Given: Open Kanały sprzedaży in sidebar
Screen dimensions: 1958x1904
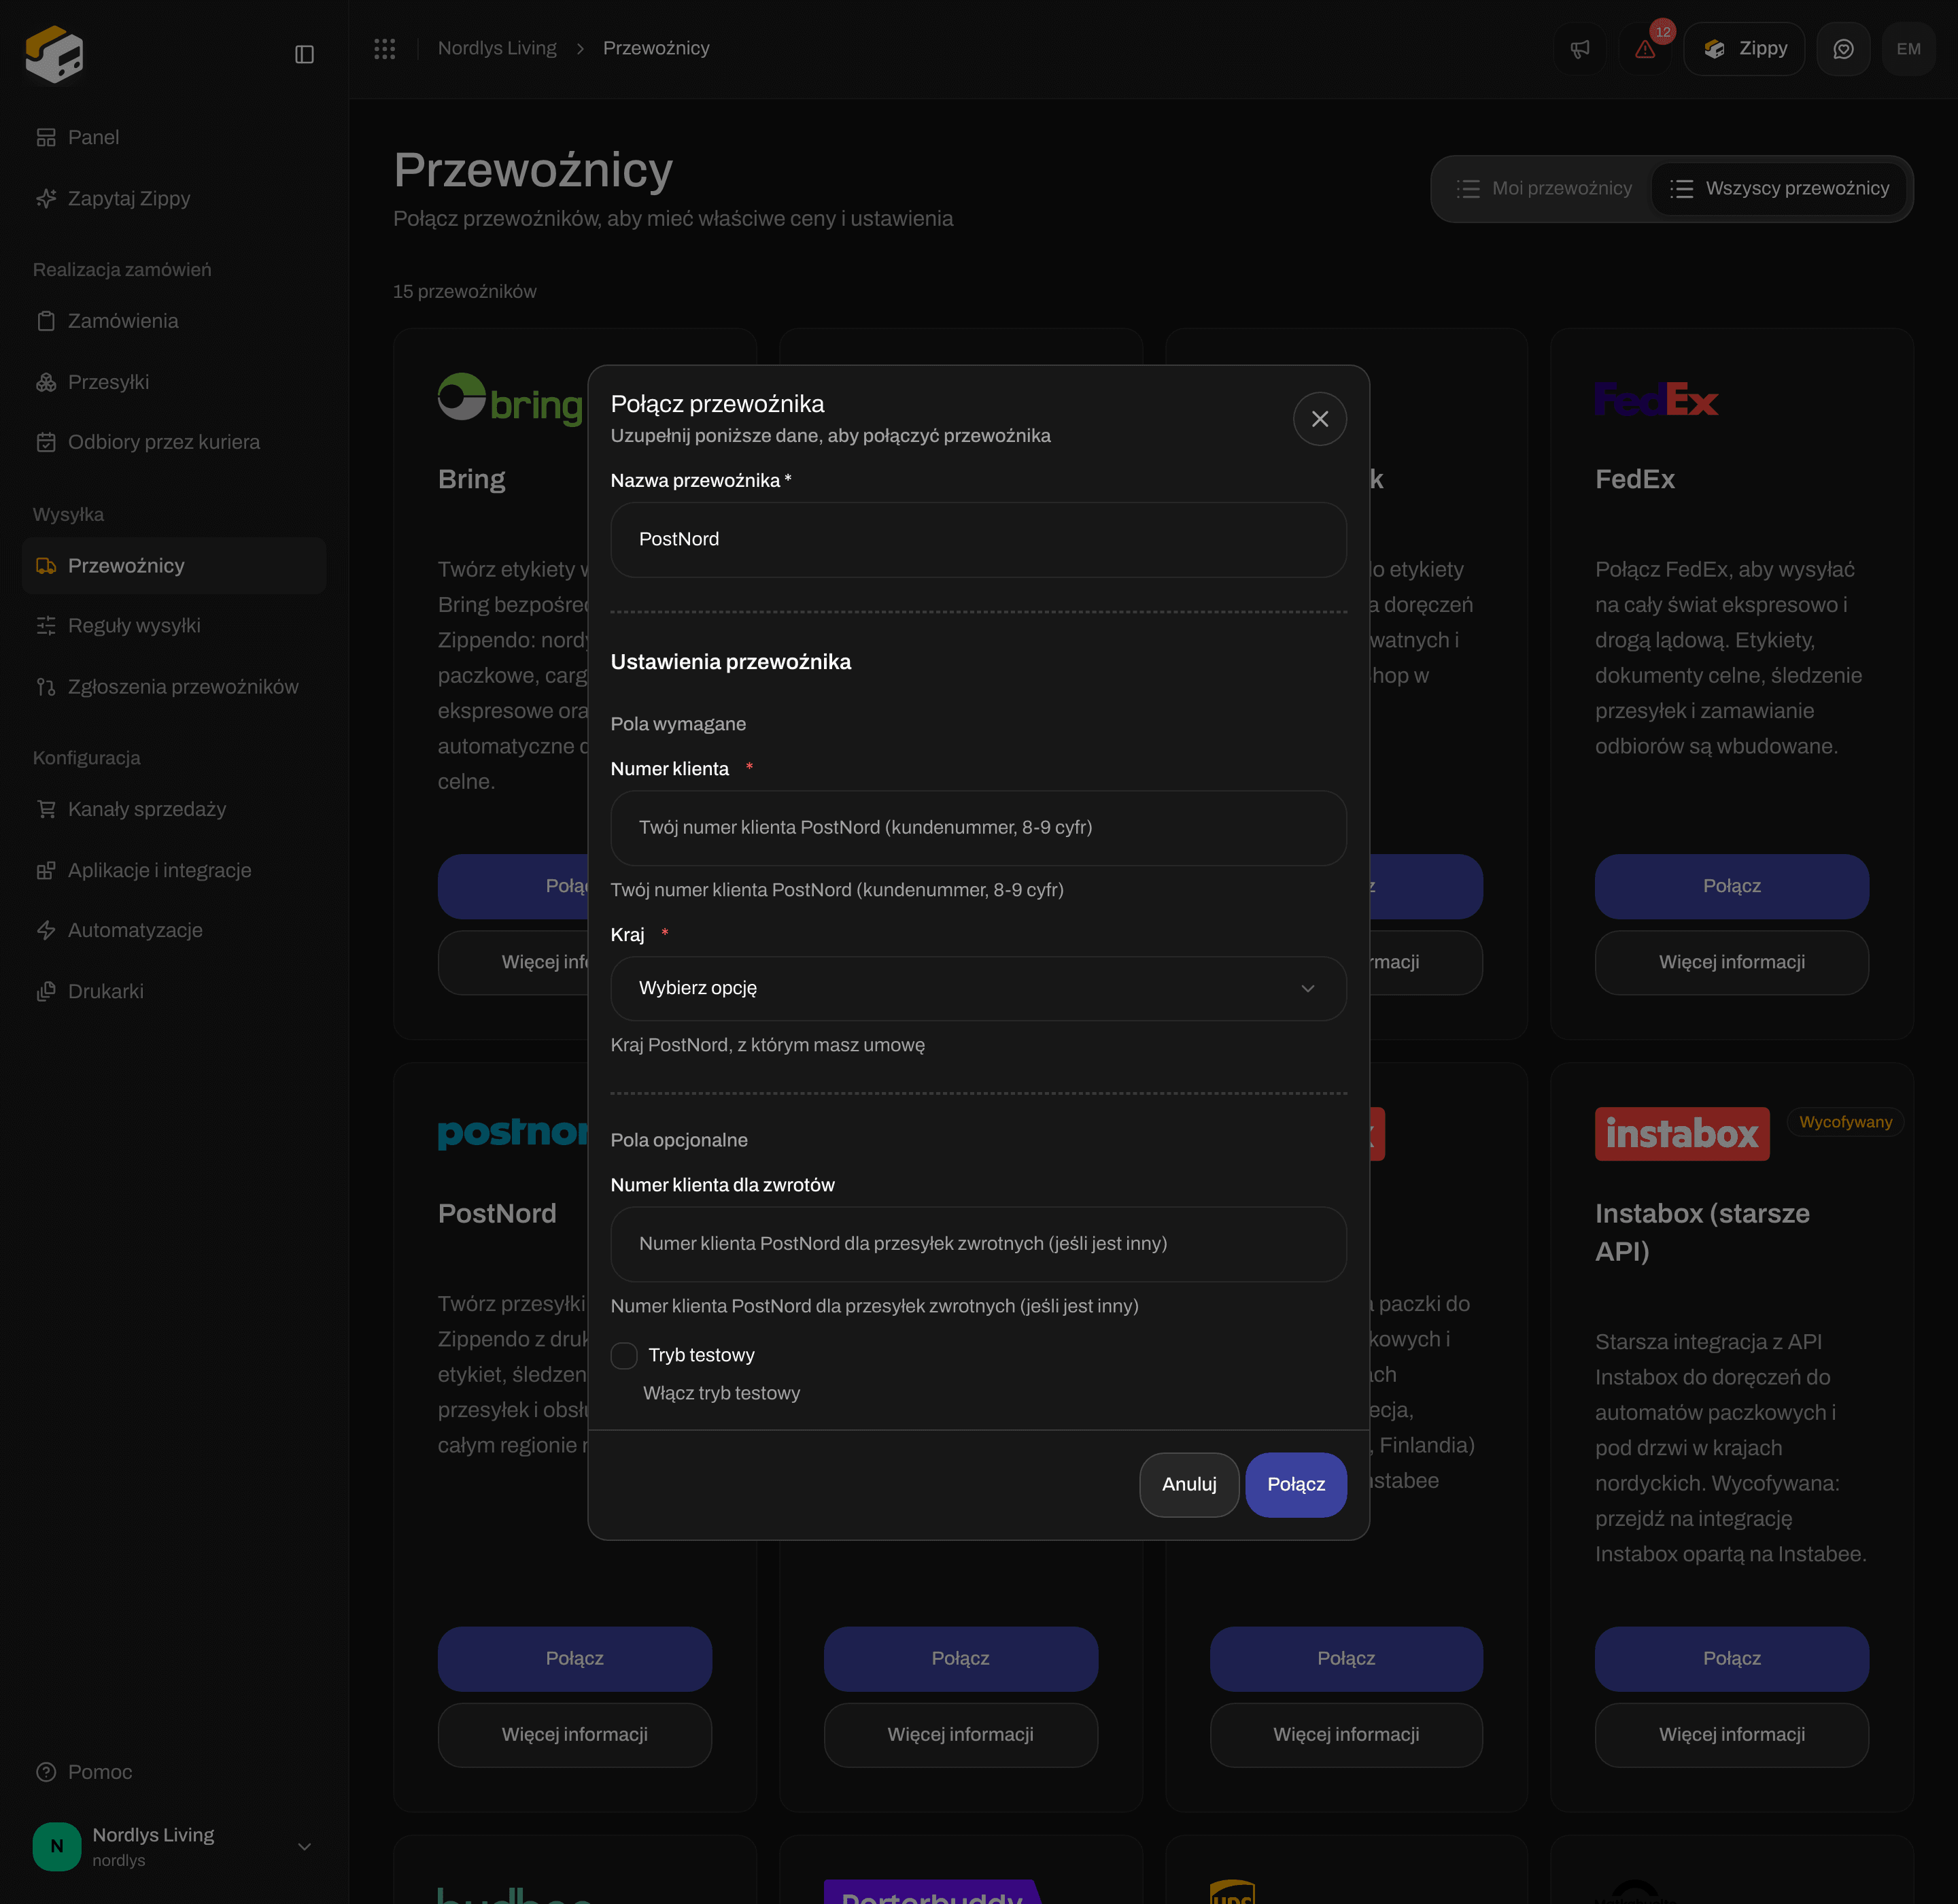Looking at the screenshot, I should 174,809.
